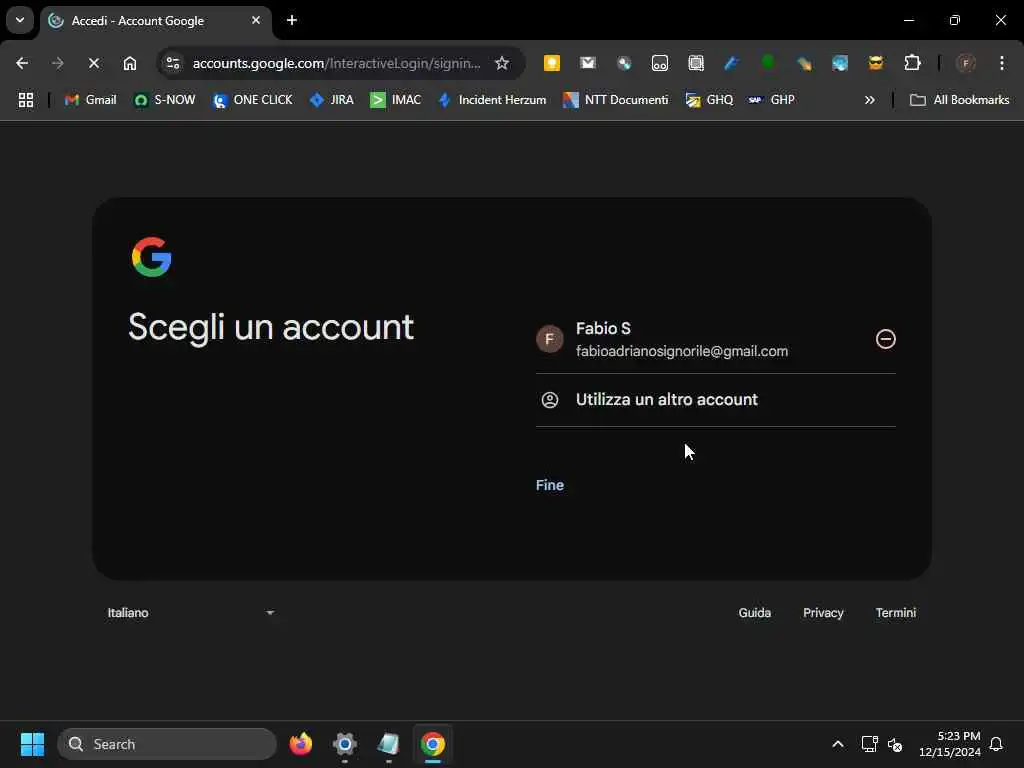Open the ONE CLICK bookmark
1024x768 pixels.
pos(253,100)
